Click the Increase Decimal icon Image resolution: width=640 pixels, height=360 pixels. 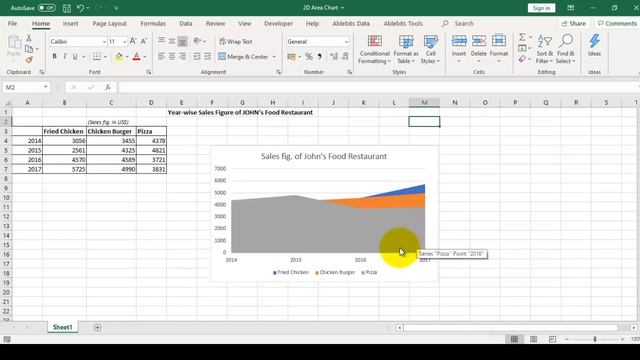pyautogui.click(x=334, y=56)
